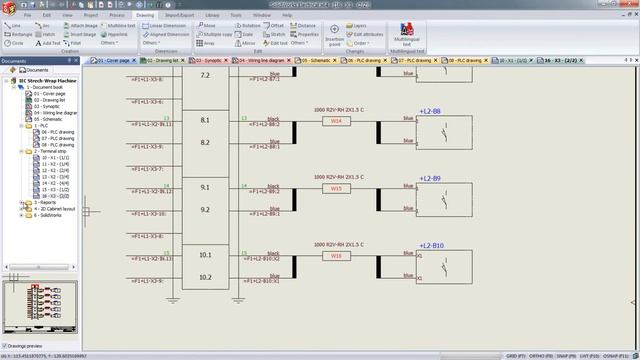The width and height of the screenshot is (640, 360).
Task: Click Insert Image in ribbon
Action: [x=79, y=34]
